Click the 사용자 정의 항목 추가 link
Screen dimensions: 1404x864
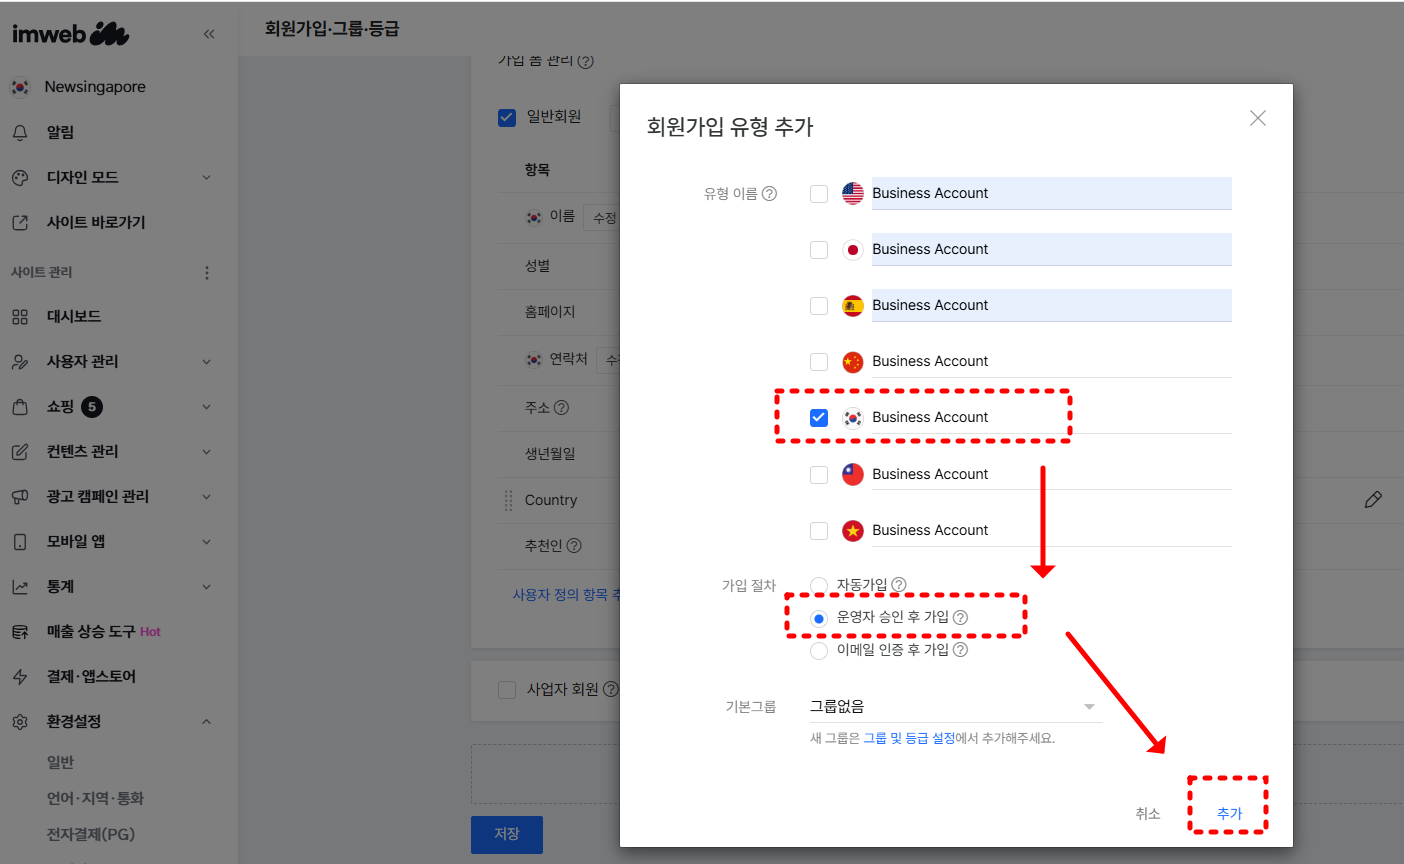(567, 594)
